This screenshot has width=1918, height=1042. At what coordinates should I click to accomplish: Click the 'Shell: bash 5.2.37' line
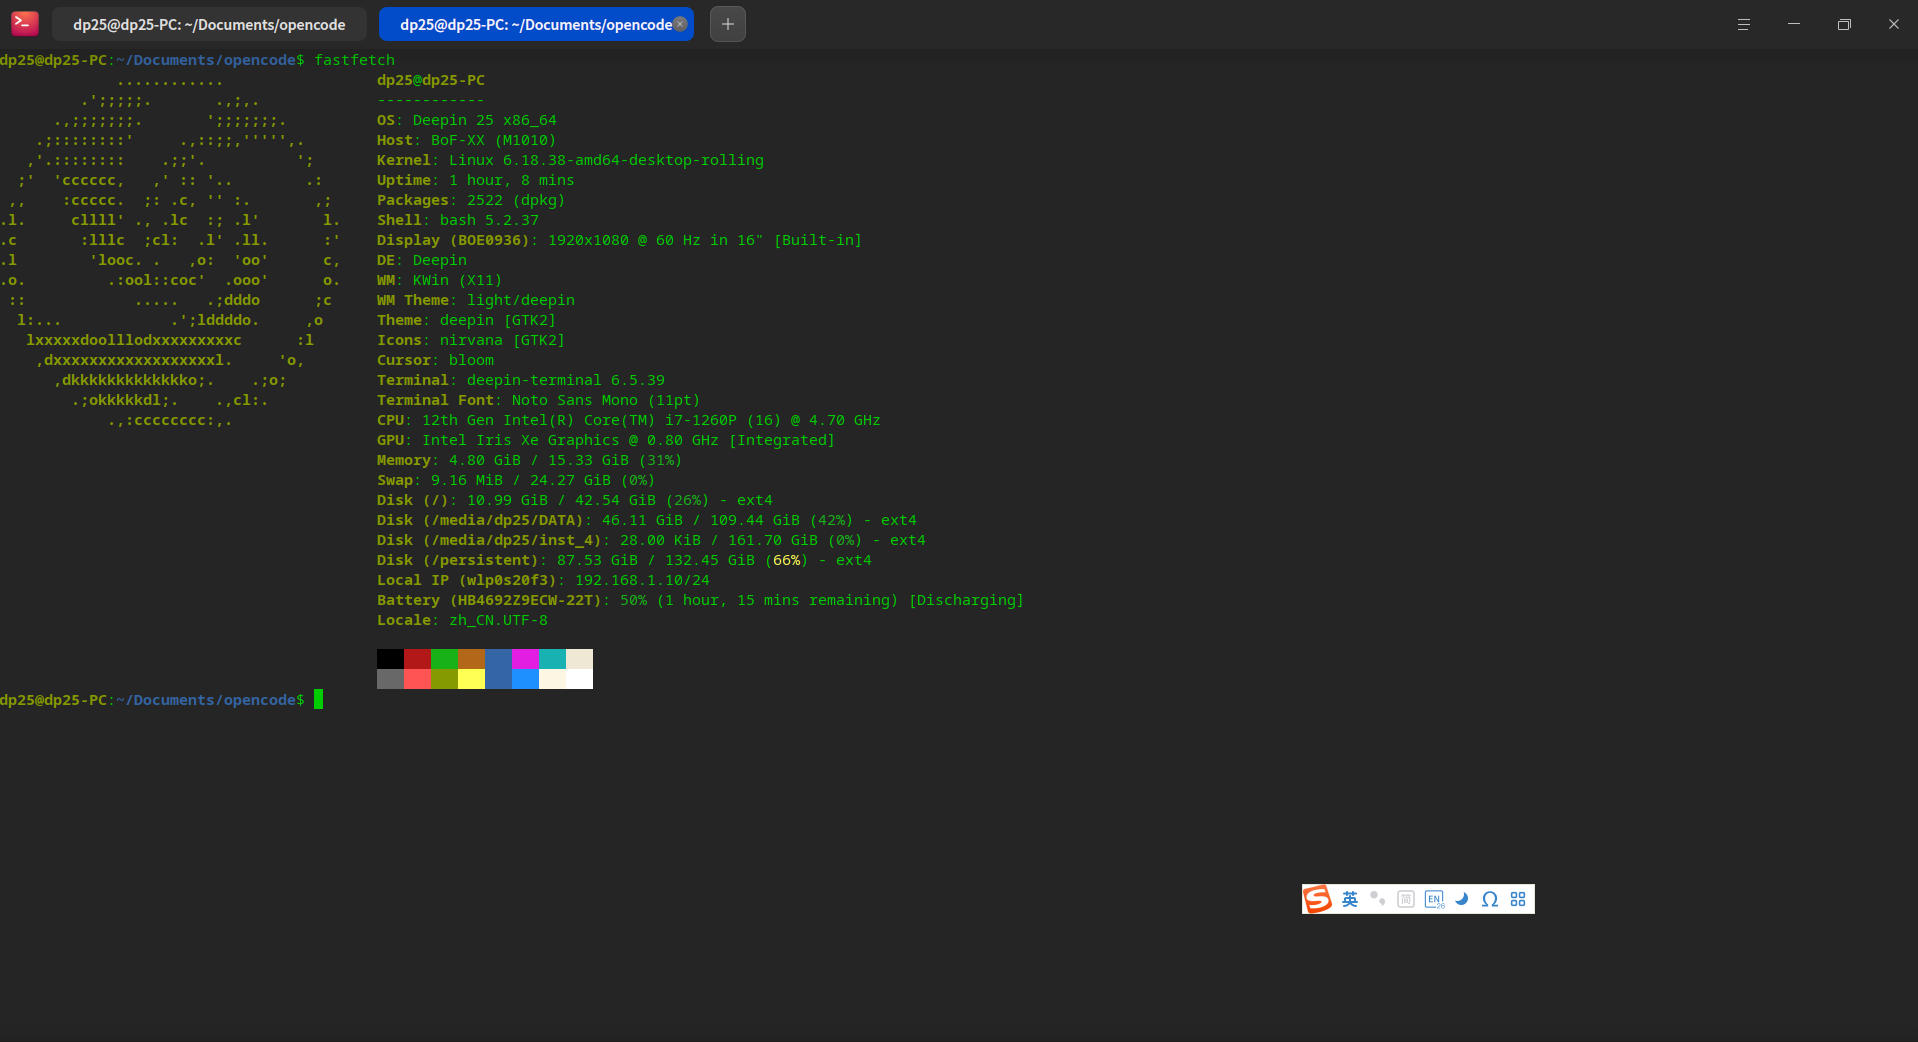click(458, 220)
